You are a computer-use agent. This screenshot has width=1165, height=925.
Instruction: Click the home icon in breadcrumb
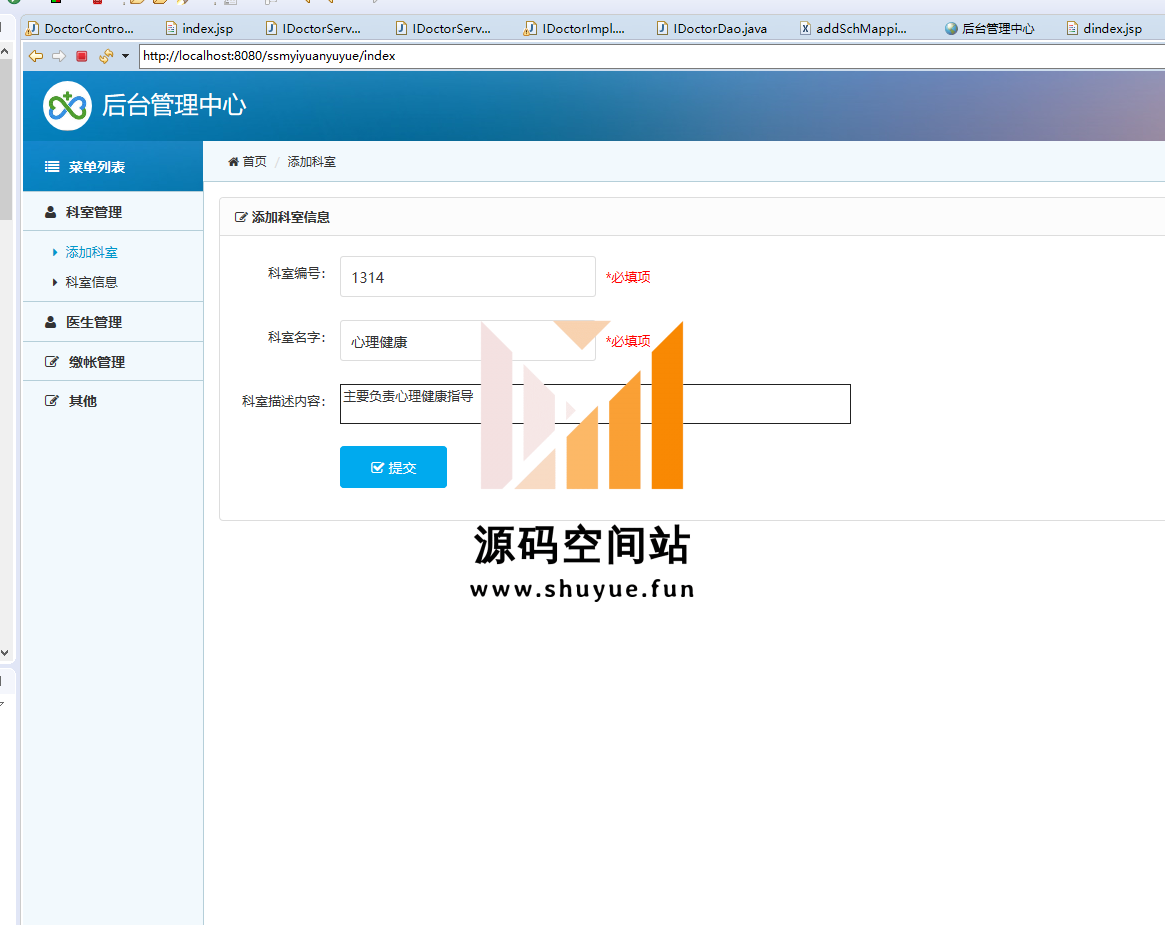click(x=233, y=161)
